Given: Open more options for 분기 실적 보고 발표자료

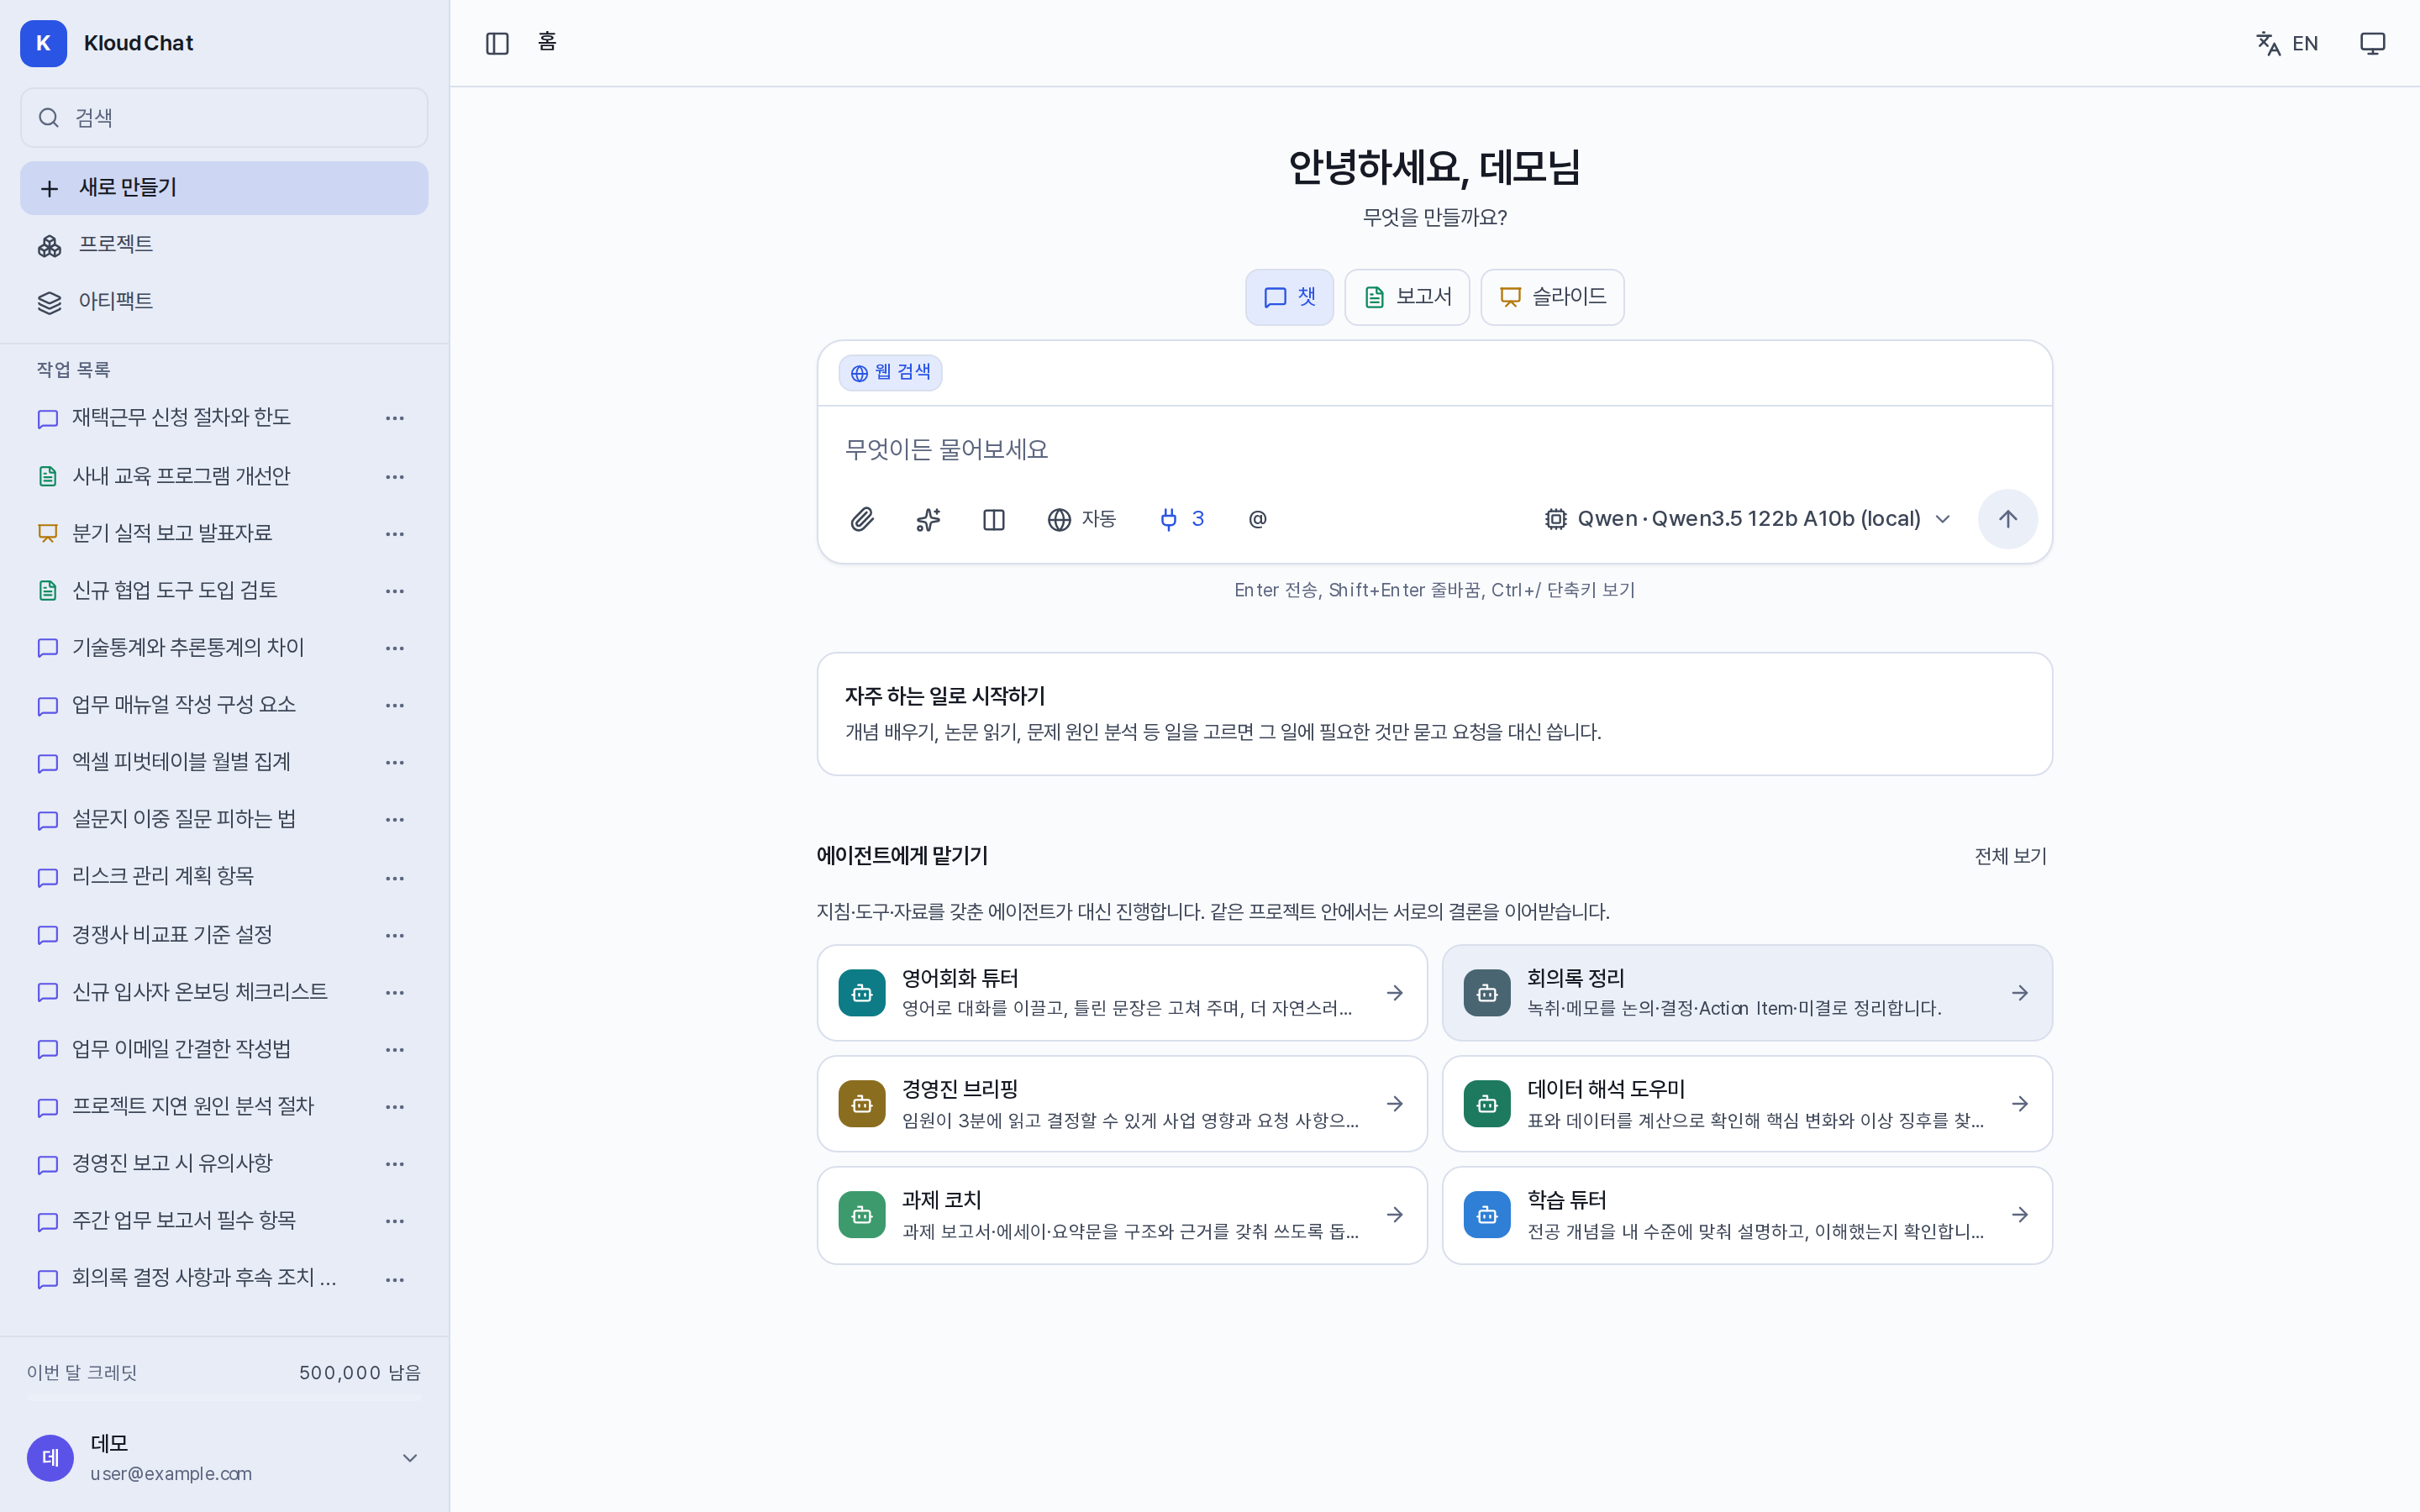Looking at the screenshot, I should click(395, 534).
